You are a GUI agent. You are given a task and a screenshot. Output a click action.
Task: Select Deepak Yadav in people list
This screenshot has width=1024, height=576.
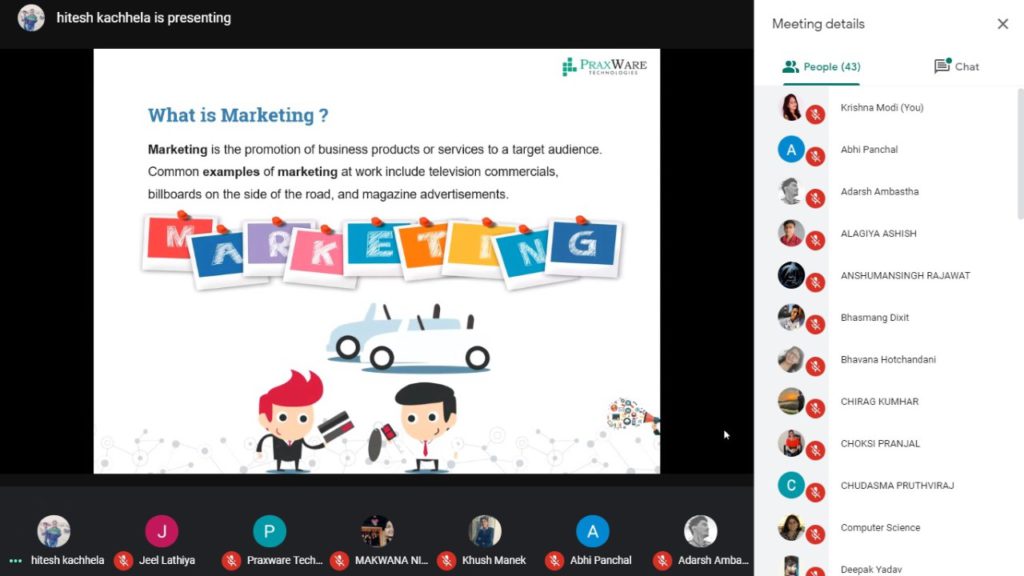coord(871,569)
